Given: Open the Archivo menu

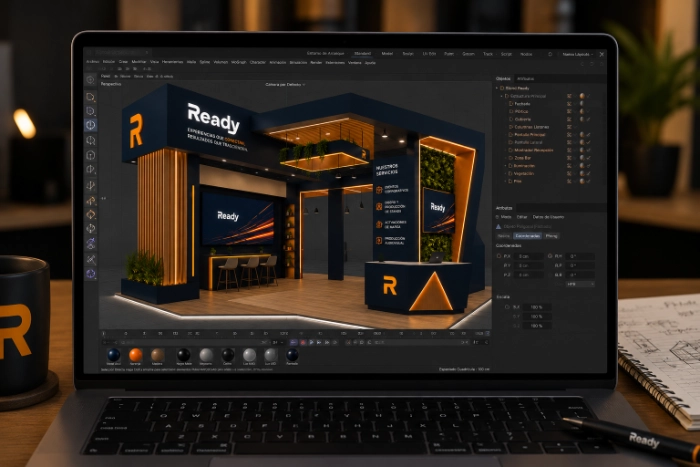Looking at the screenshot, I should (x=92, y=62).
